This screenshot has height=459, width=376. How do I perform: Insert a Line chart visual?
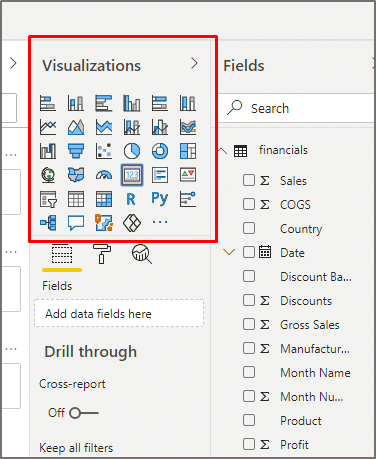[48, 127]
